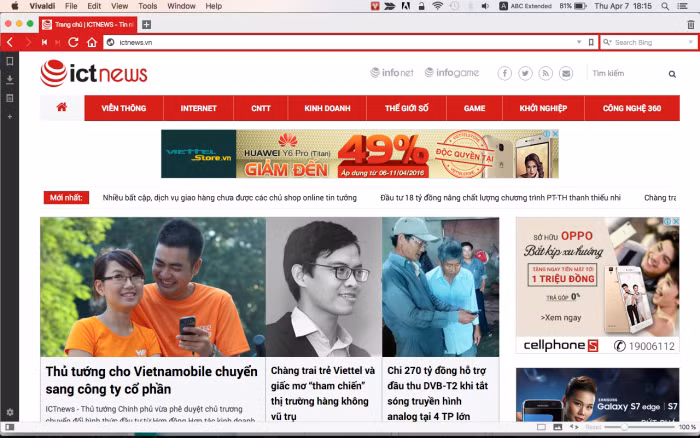Close the Huawei banner ad
Viewport: 700px width, 438px height.
point(555,133)
